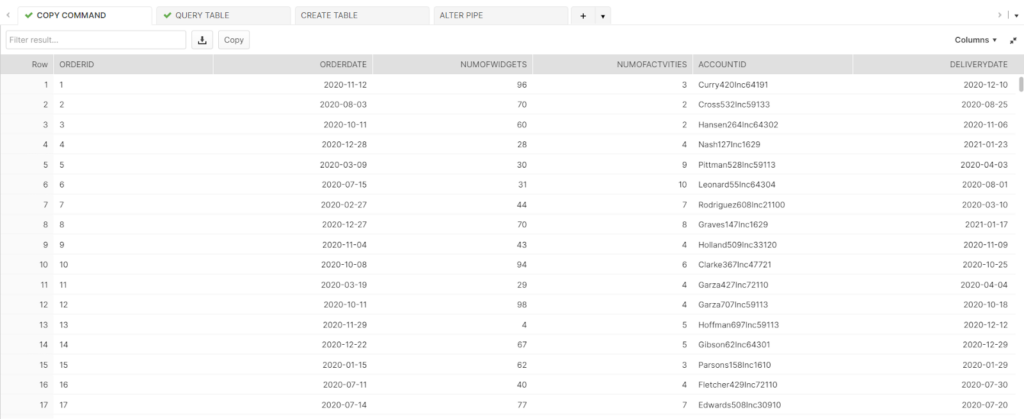
Task: Add a new worksheet tab with plus
Action: 583,16
